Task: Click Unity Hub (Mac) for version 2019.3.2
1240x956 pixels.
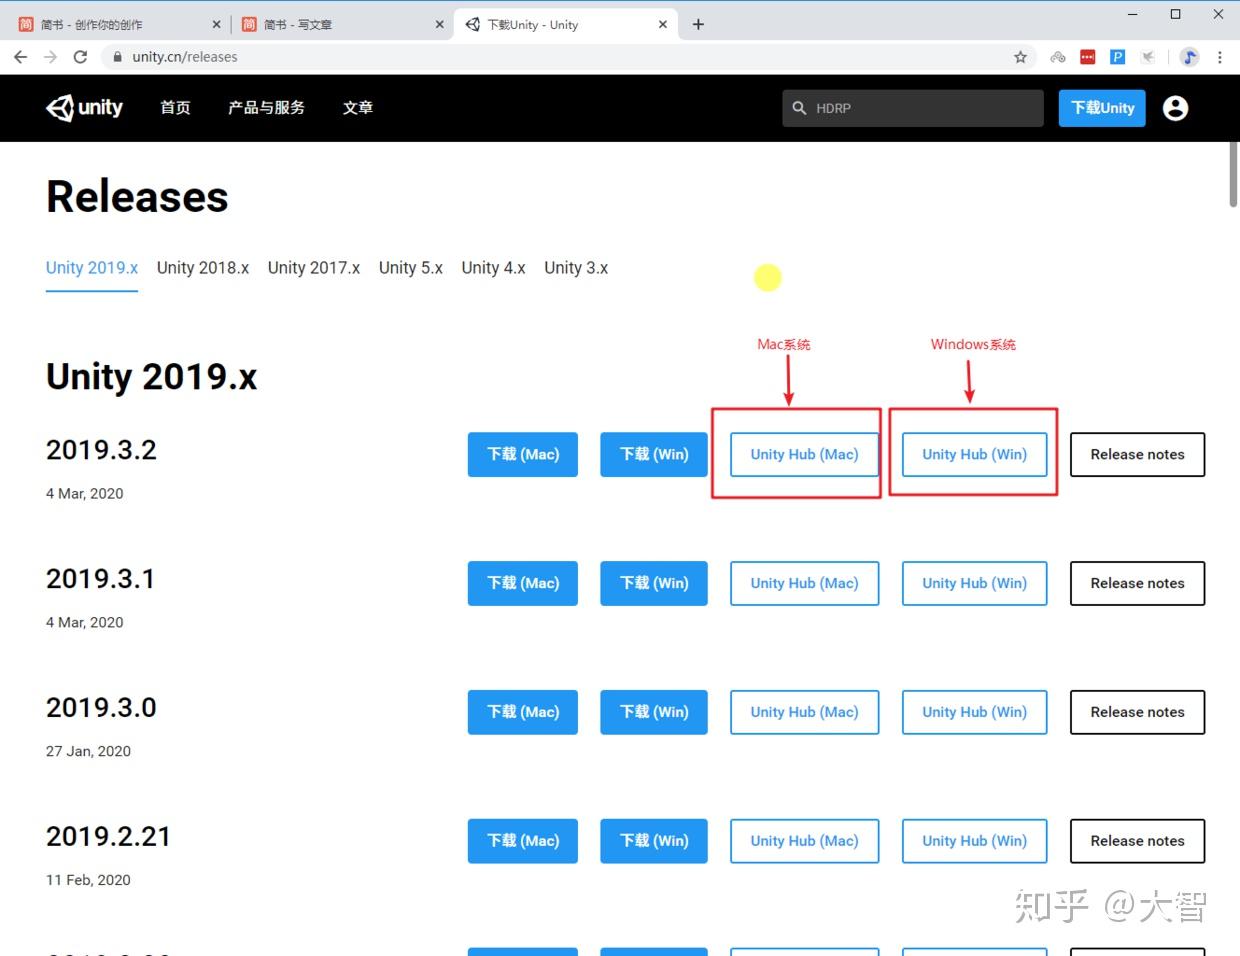Action: (x=805, y=454)
